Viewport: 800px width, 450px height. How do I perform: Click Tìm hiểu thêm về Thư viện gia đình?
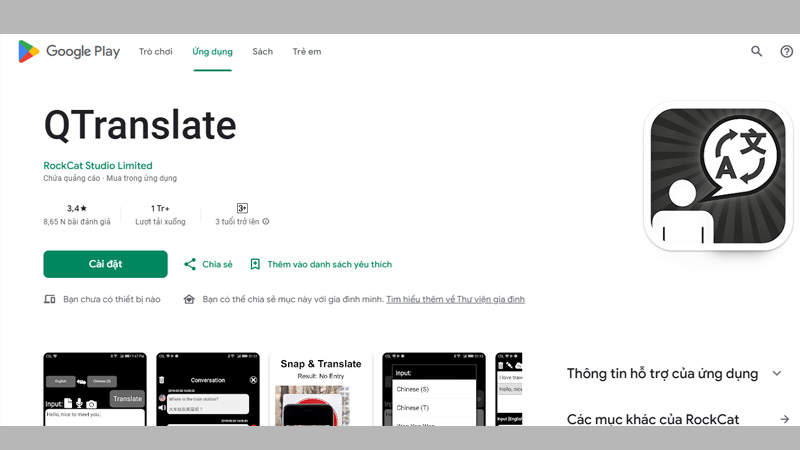click(455, 299)
